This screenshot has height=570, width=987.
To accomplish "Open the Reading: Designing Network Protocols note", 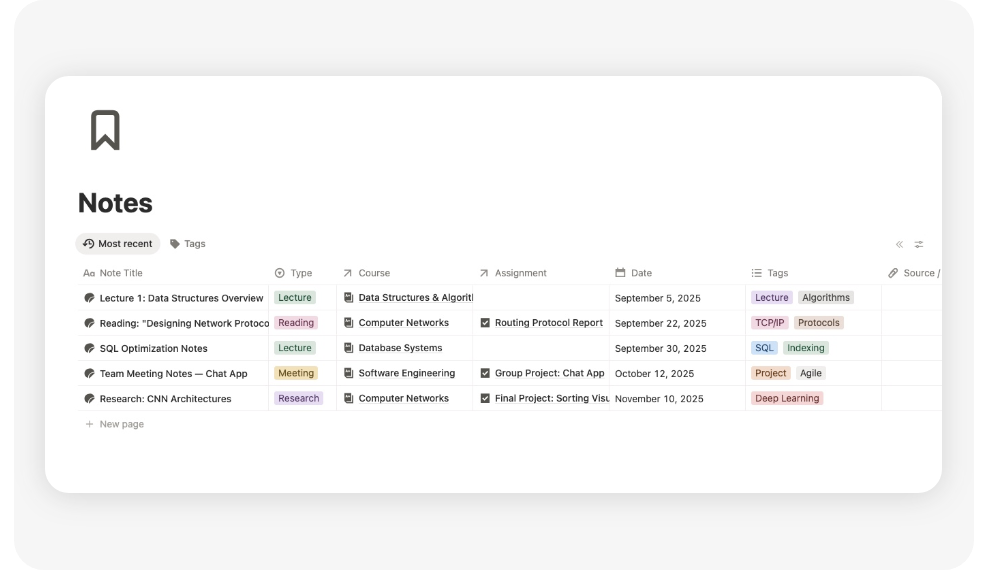I will [x=184, y=323].
